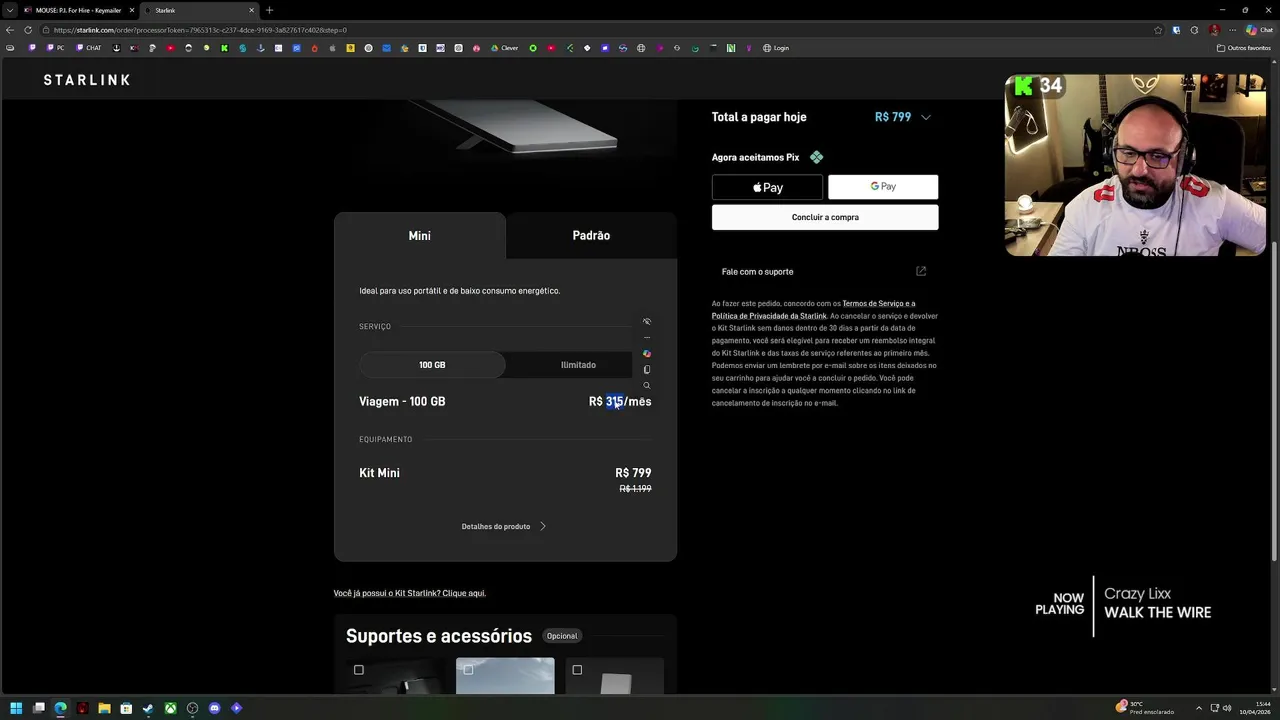Click the Pix logo icon
This screenshot has height=720, width=1280.
(817, 157)
